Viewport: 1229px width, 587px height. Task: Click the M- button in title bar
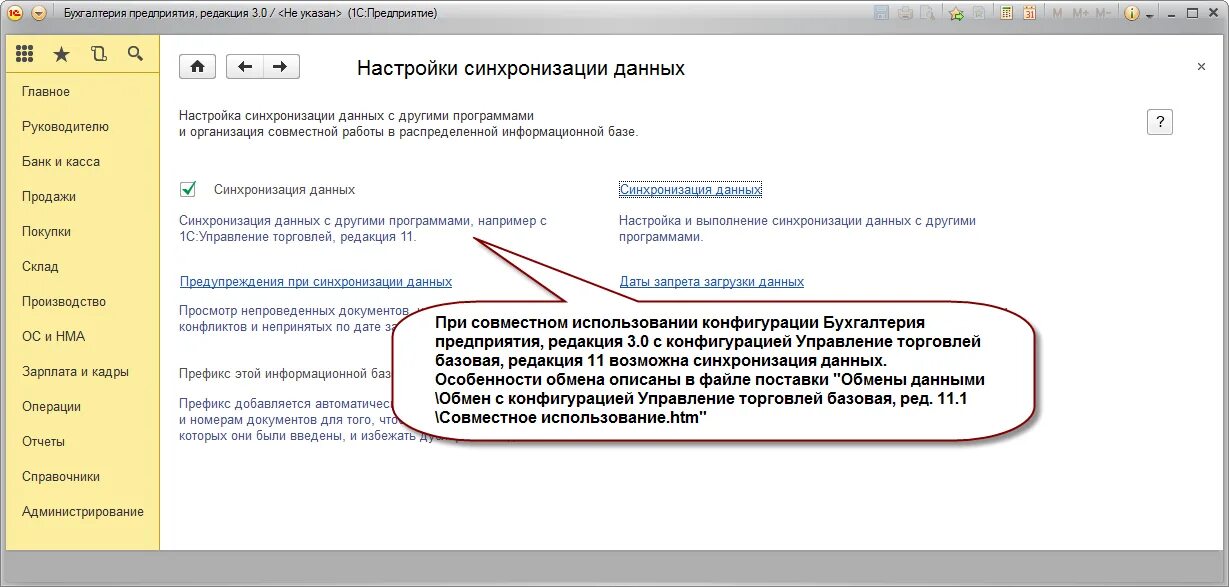[x=1103, y=13]
